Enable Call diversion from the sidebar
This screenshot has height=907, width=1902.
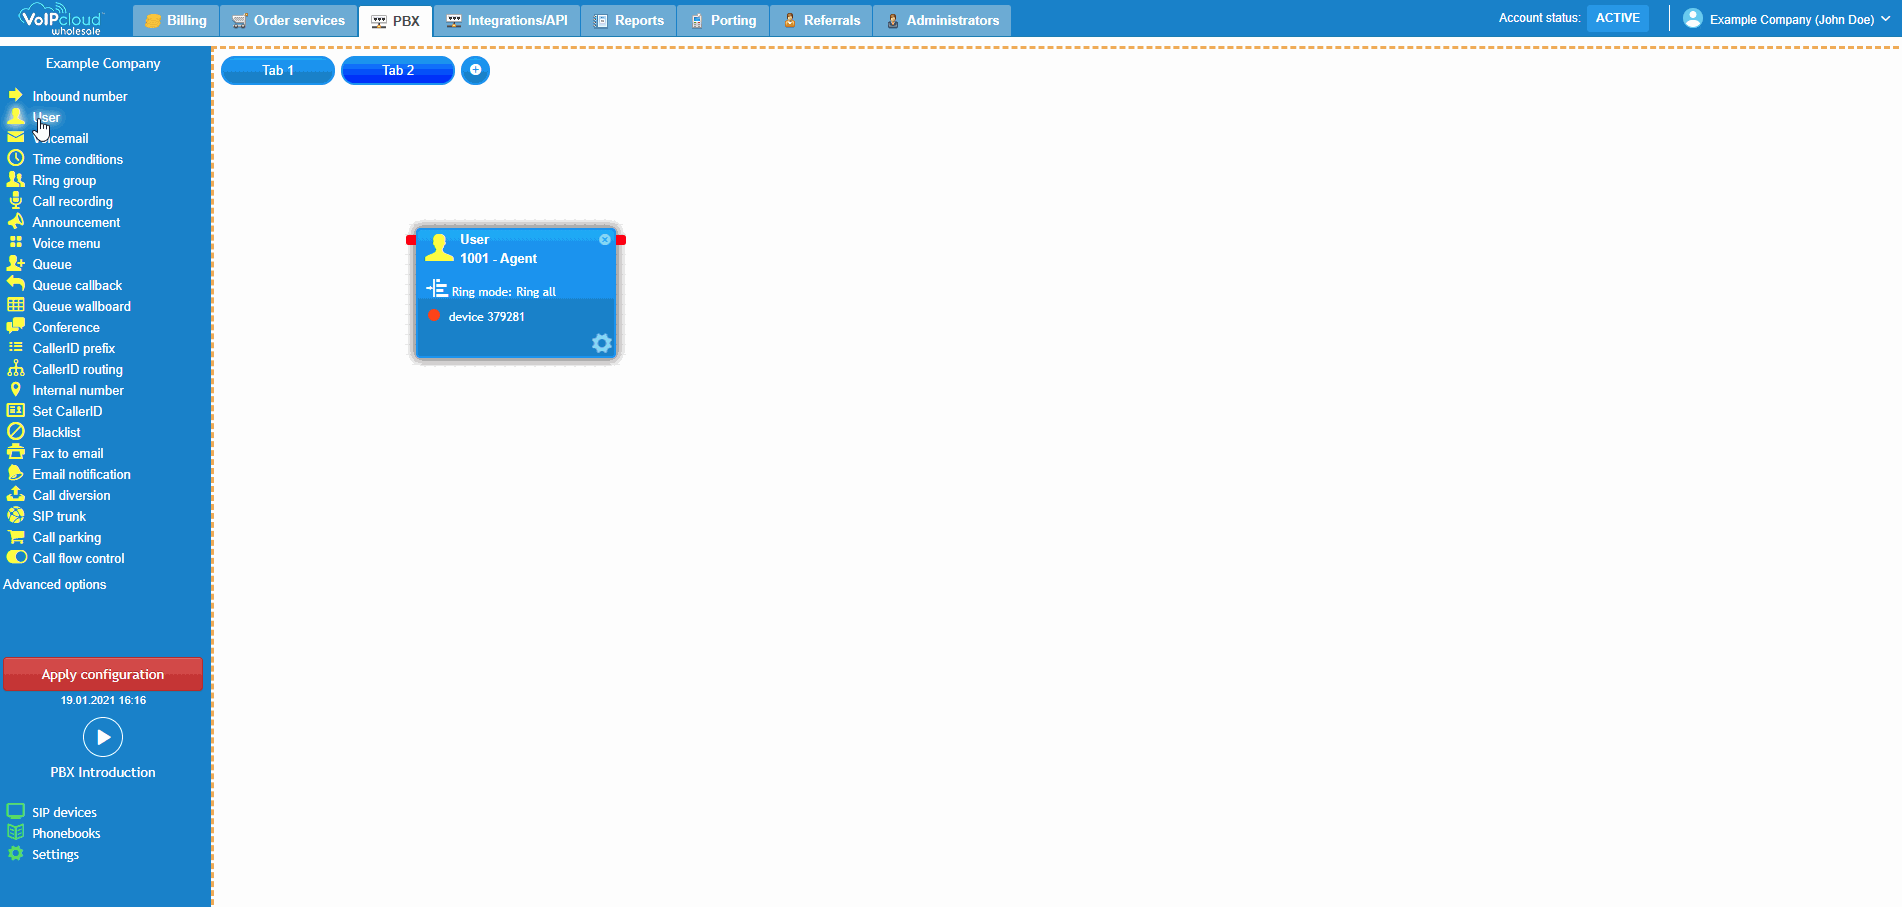point(69,495)
